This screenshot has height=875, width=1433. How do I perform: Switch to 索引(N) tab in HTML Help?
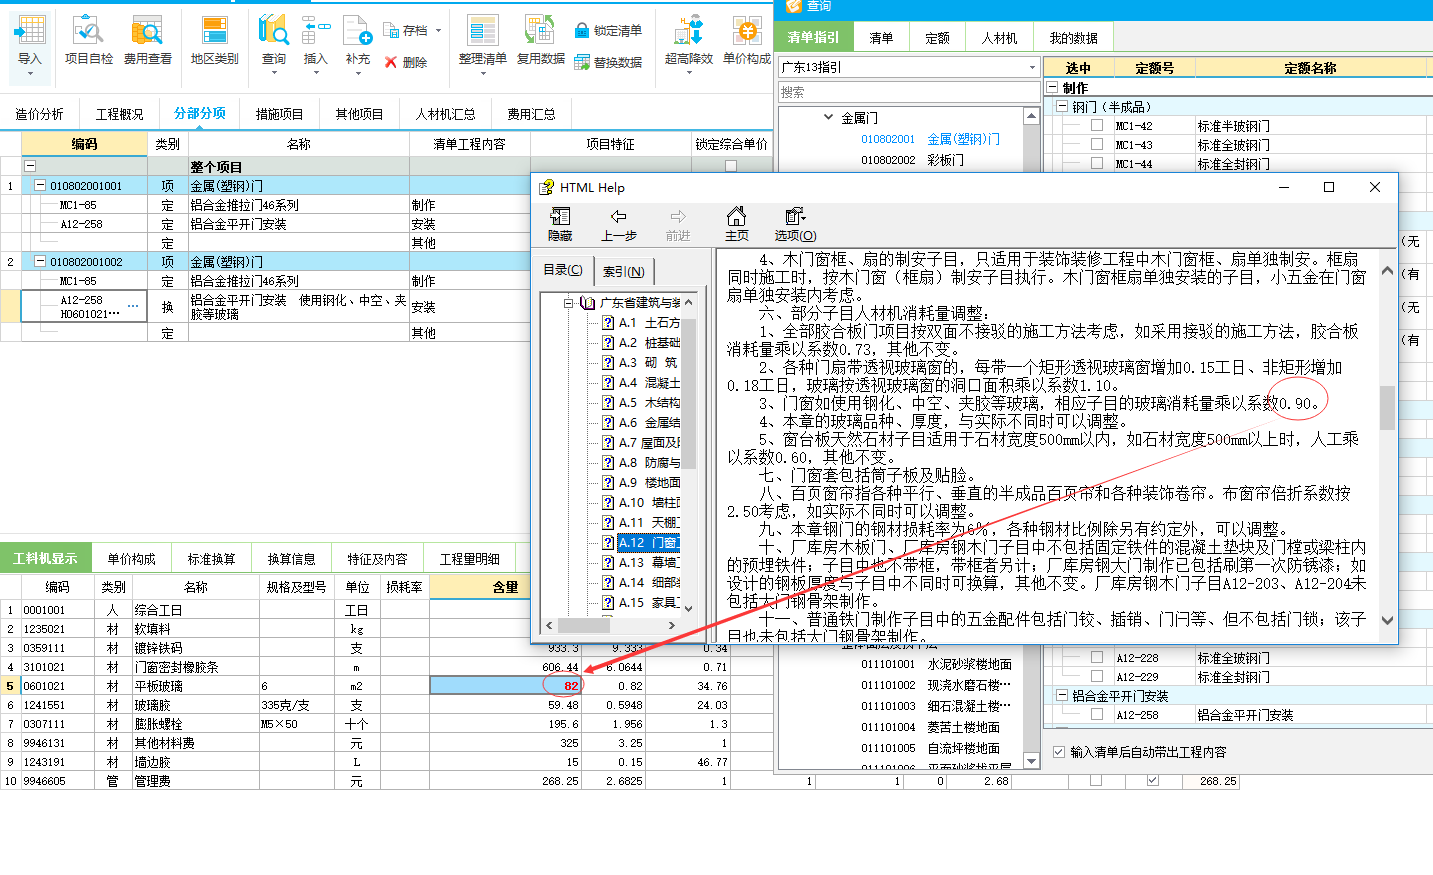pos(623,271)
